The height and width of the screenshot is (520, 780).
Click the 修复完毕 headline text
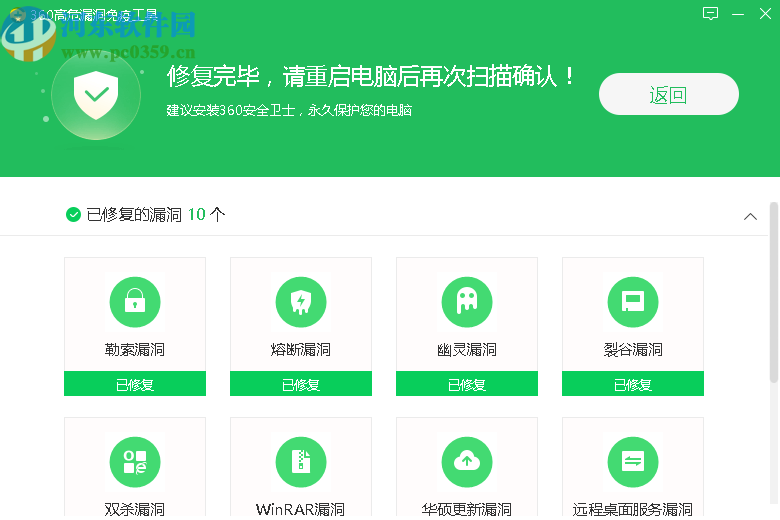(x=371, y=77)
